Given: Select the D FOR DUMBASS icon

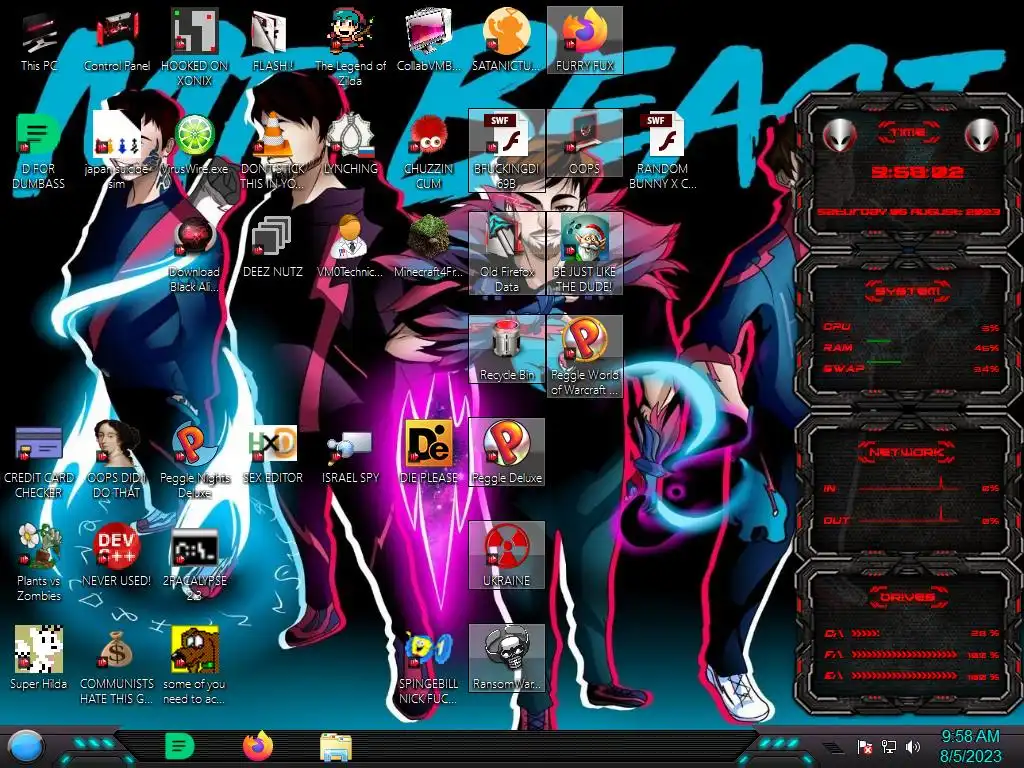Looking at the screenshot, I should coord(39,152).
